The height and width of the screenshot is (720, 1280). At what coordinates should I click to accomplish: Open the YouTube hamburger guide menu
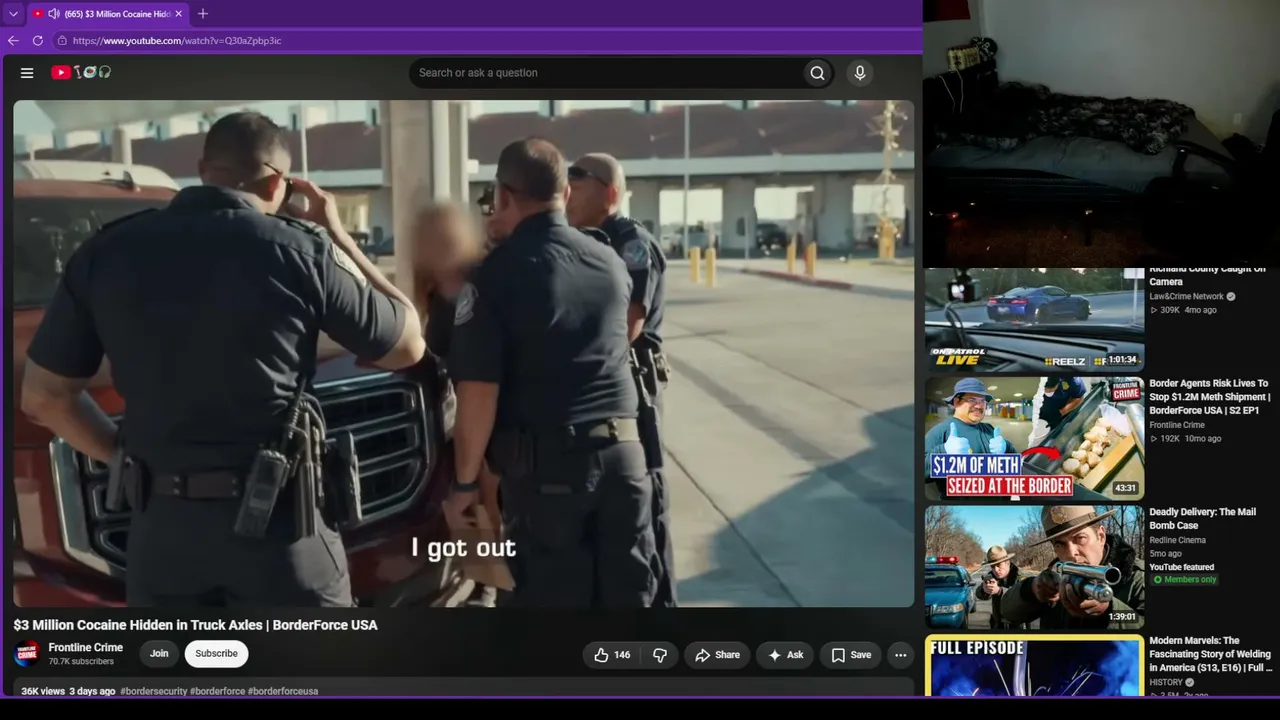click(x=27, y=73)
